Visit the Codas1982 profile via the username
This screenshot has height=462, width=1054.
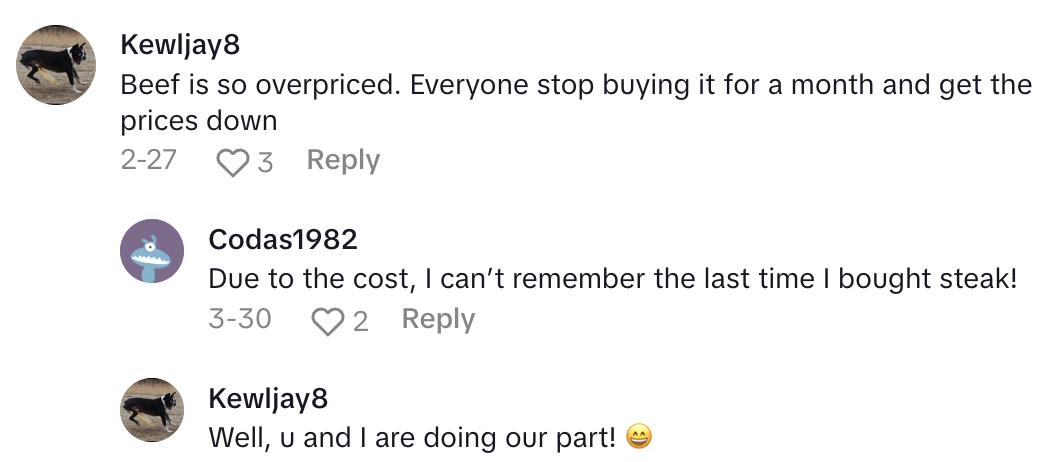pos(283,240)
